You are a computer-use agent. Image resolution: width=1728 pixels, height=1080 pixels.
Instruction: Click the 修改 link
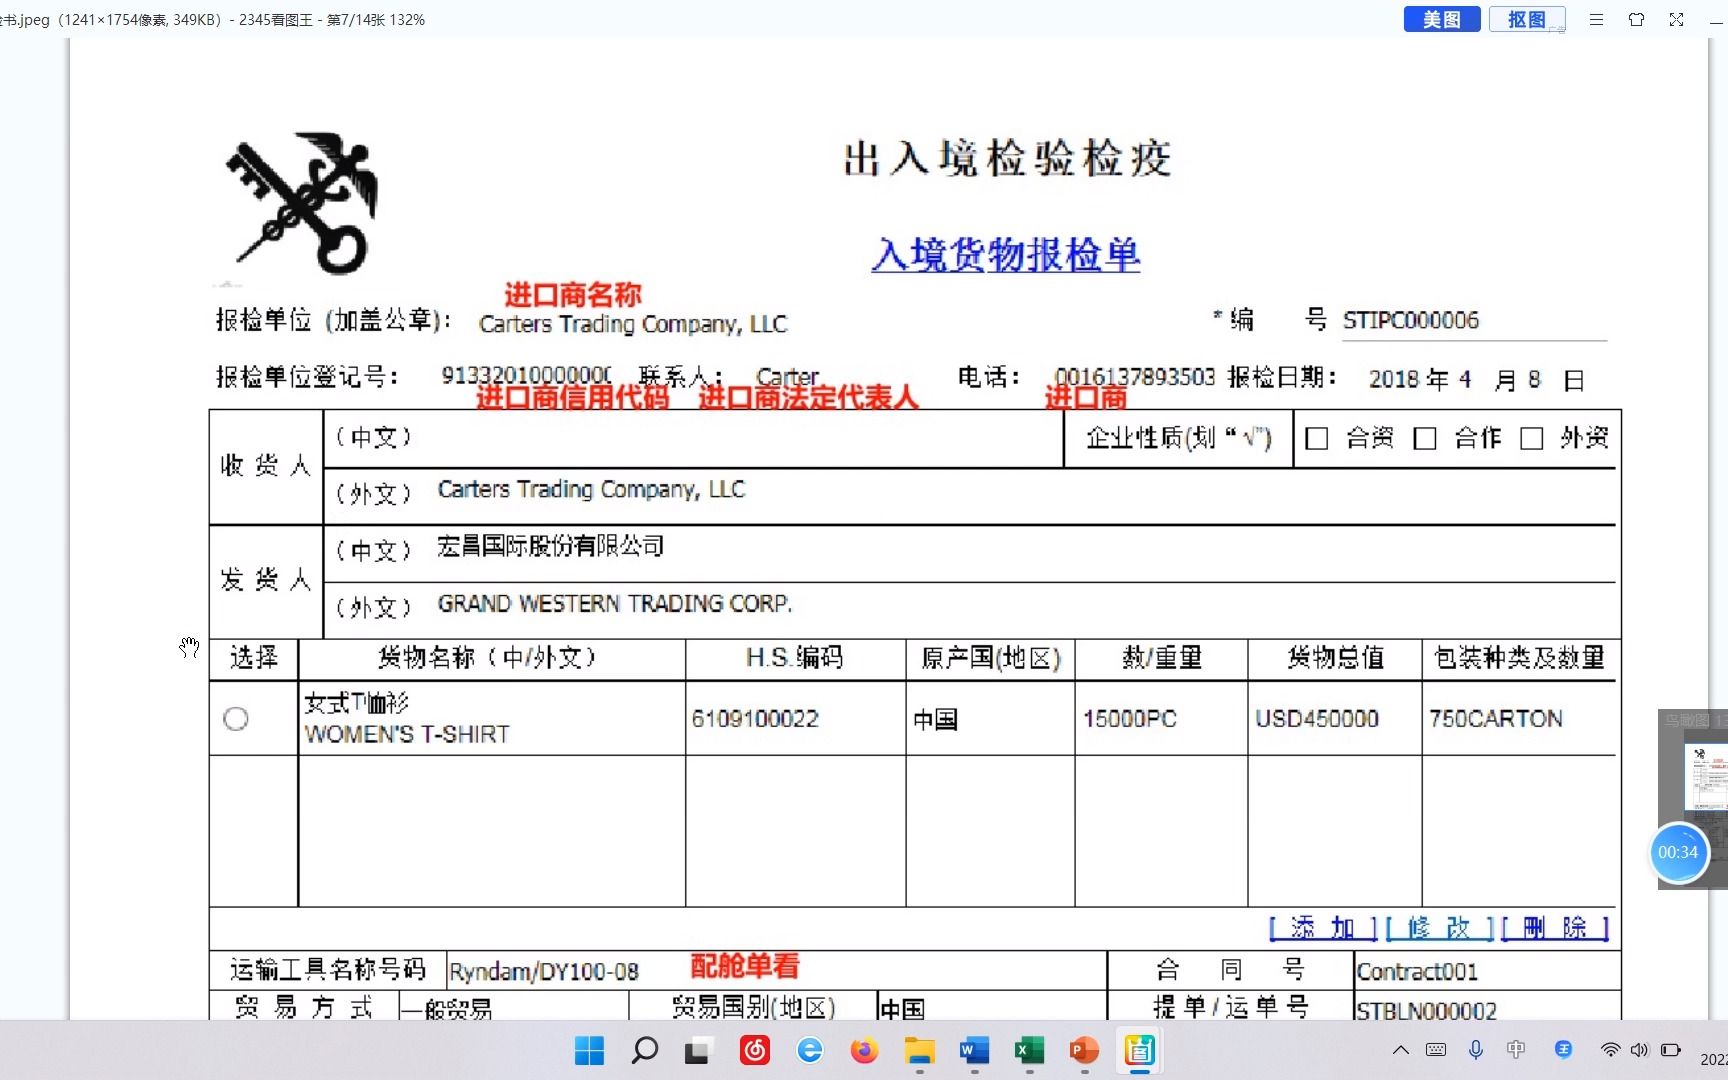pos(1439,928)
